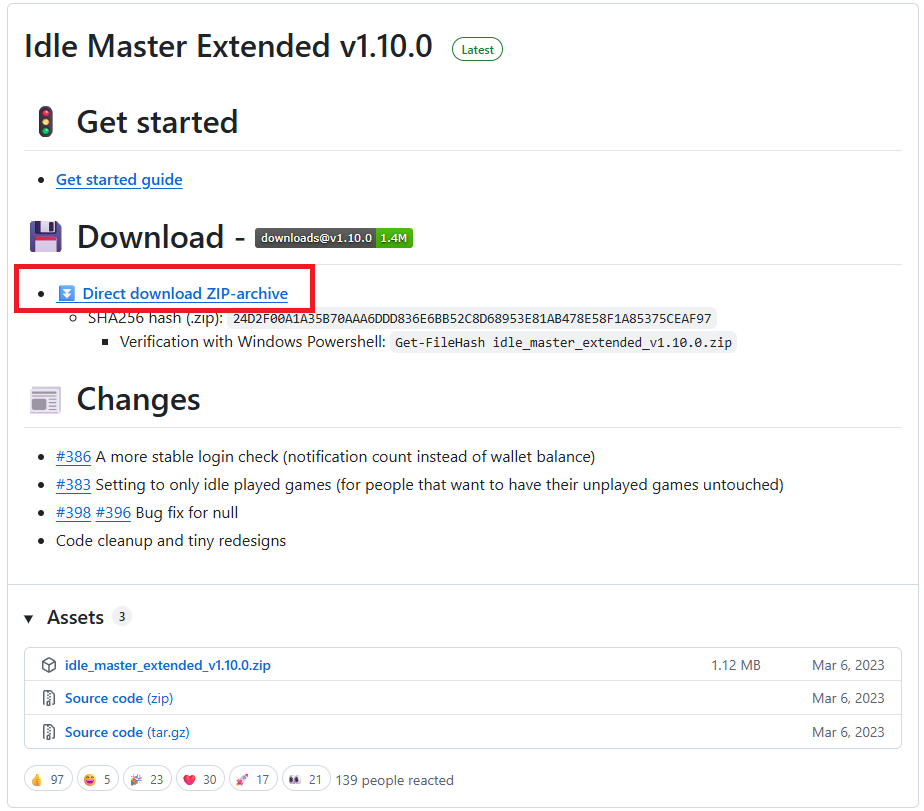Click the SHA256 hash value code

(472, 319)
